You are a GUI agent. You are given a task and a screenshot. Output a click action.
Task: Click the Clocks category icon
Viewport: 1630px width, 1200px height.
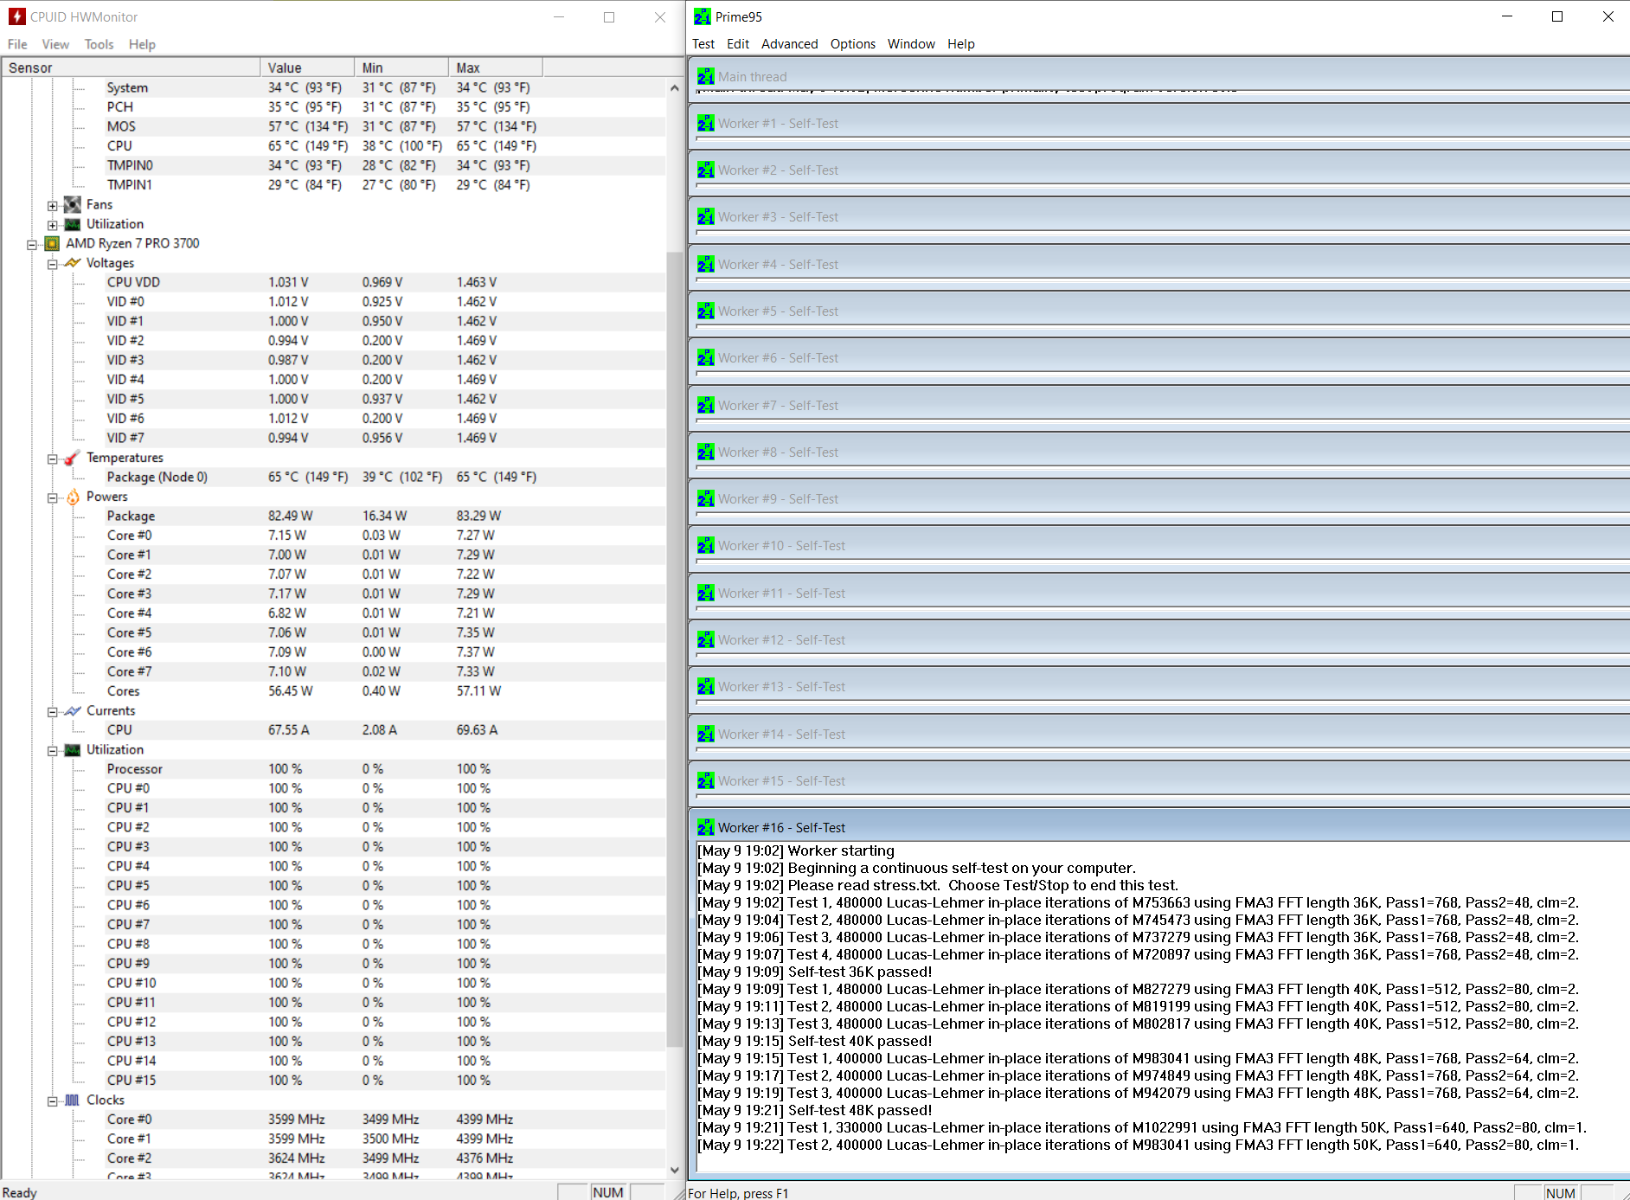[x=72, y=1100]
